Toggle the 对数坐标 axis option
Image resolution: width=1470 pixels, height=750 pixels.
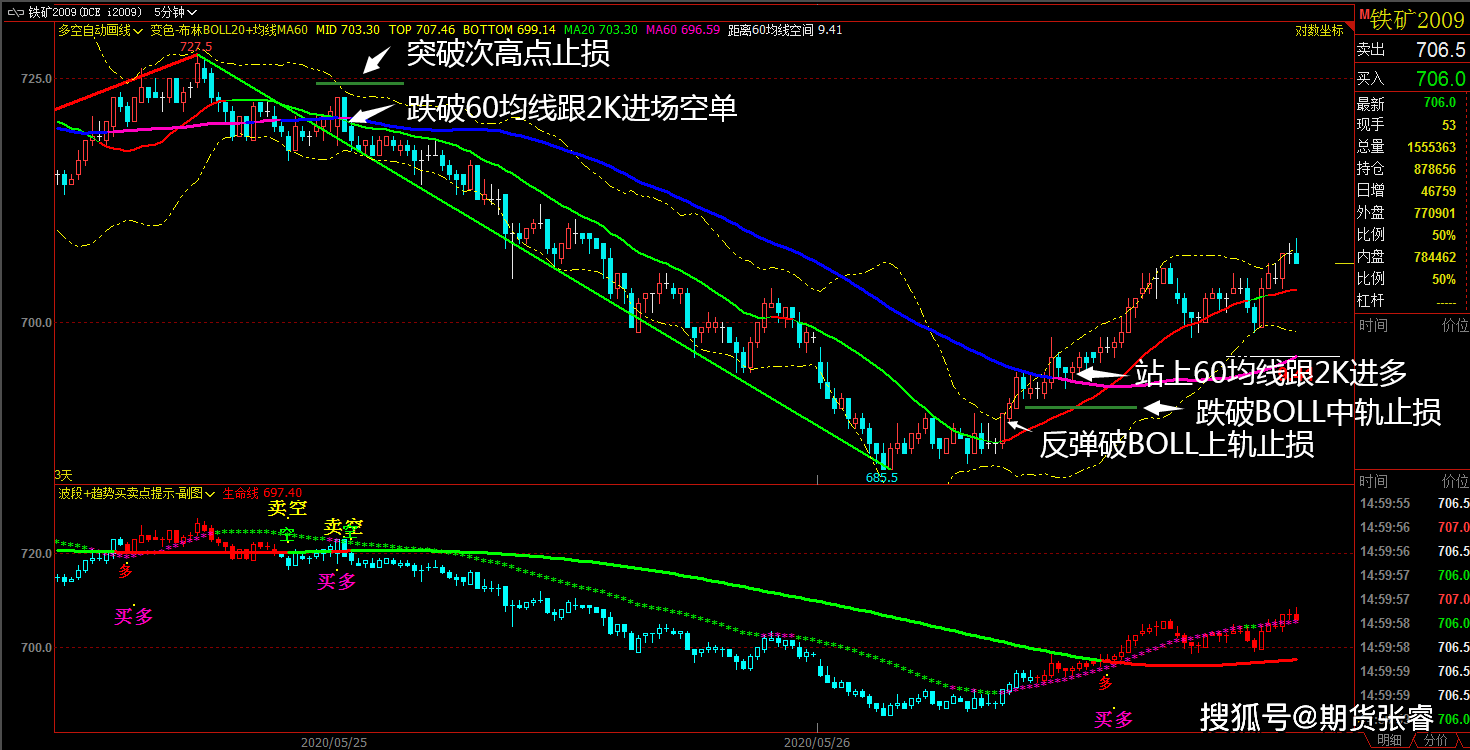pos(1319,30)
